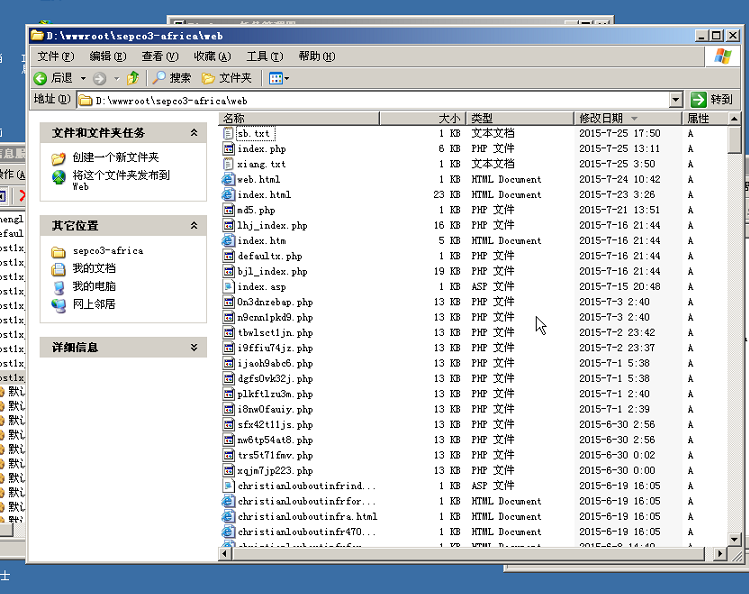Click the 我的电脑 icon in sidebar
Image resolution: width=749 pixels, height=594 pixels.
[59, 287]
